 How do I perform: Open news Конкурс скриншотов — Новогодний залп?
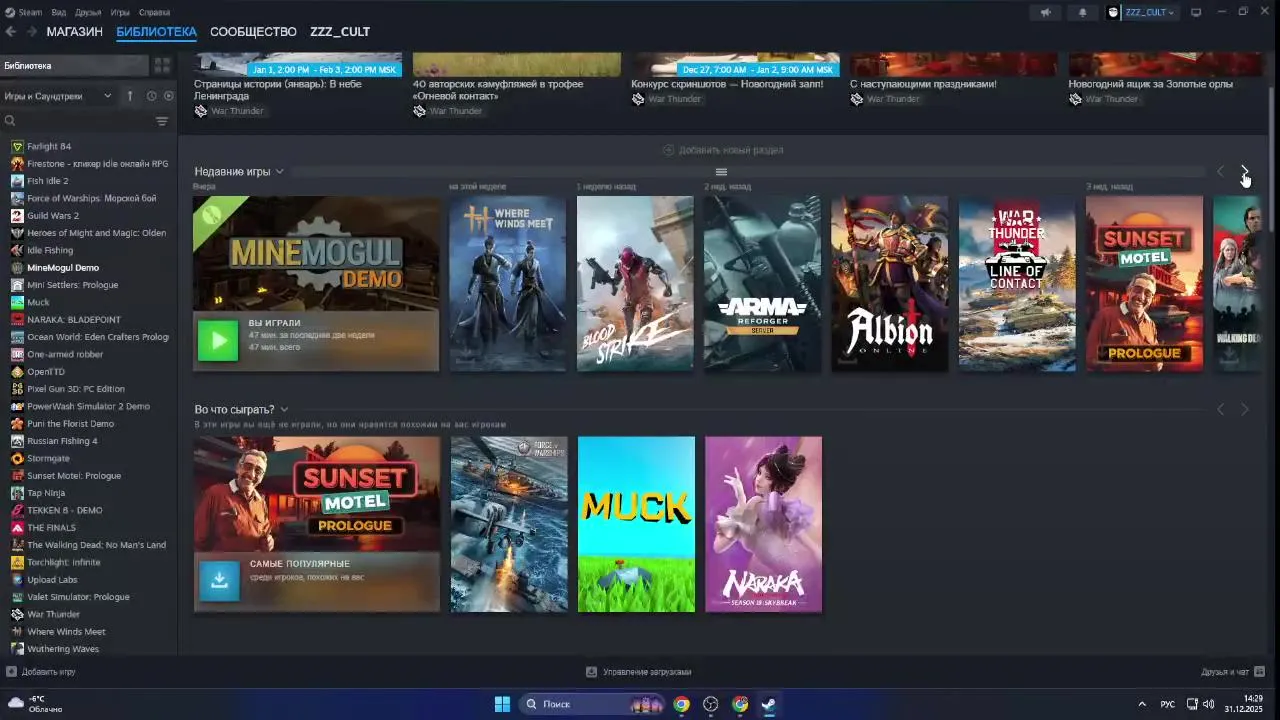(x=727, y=84)
